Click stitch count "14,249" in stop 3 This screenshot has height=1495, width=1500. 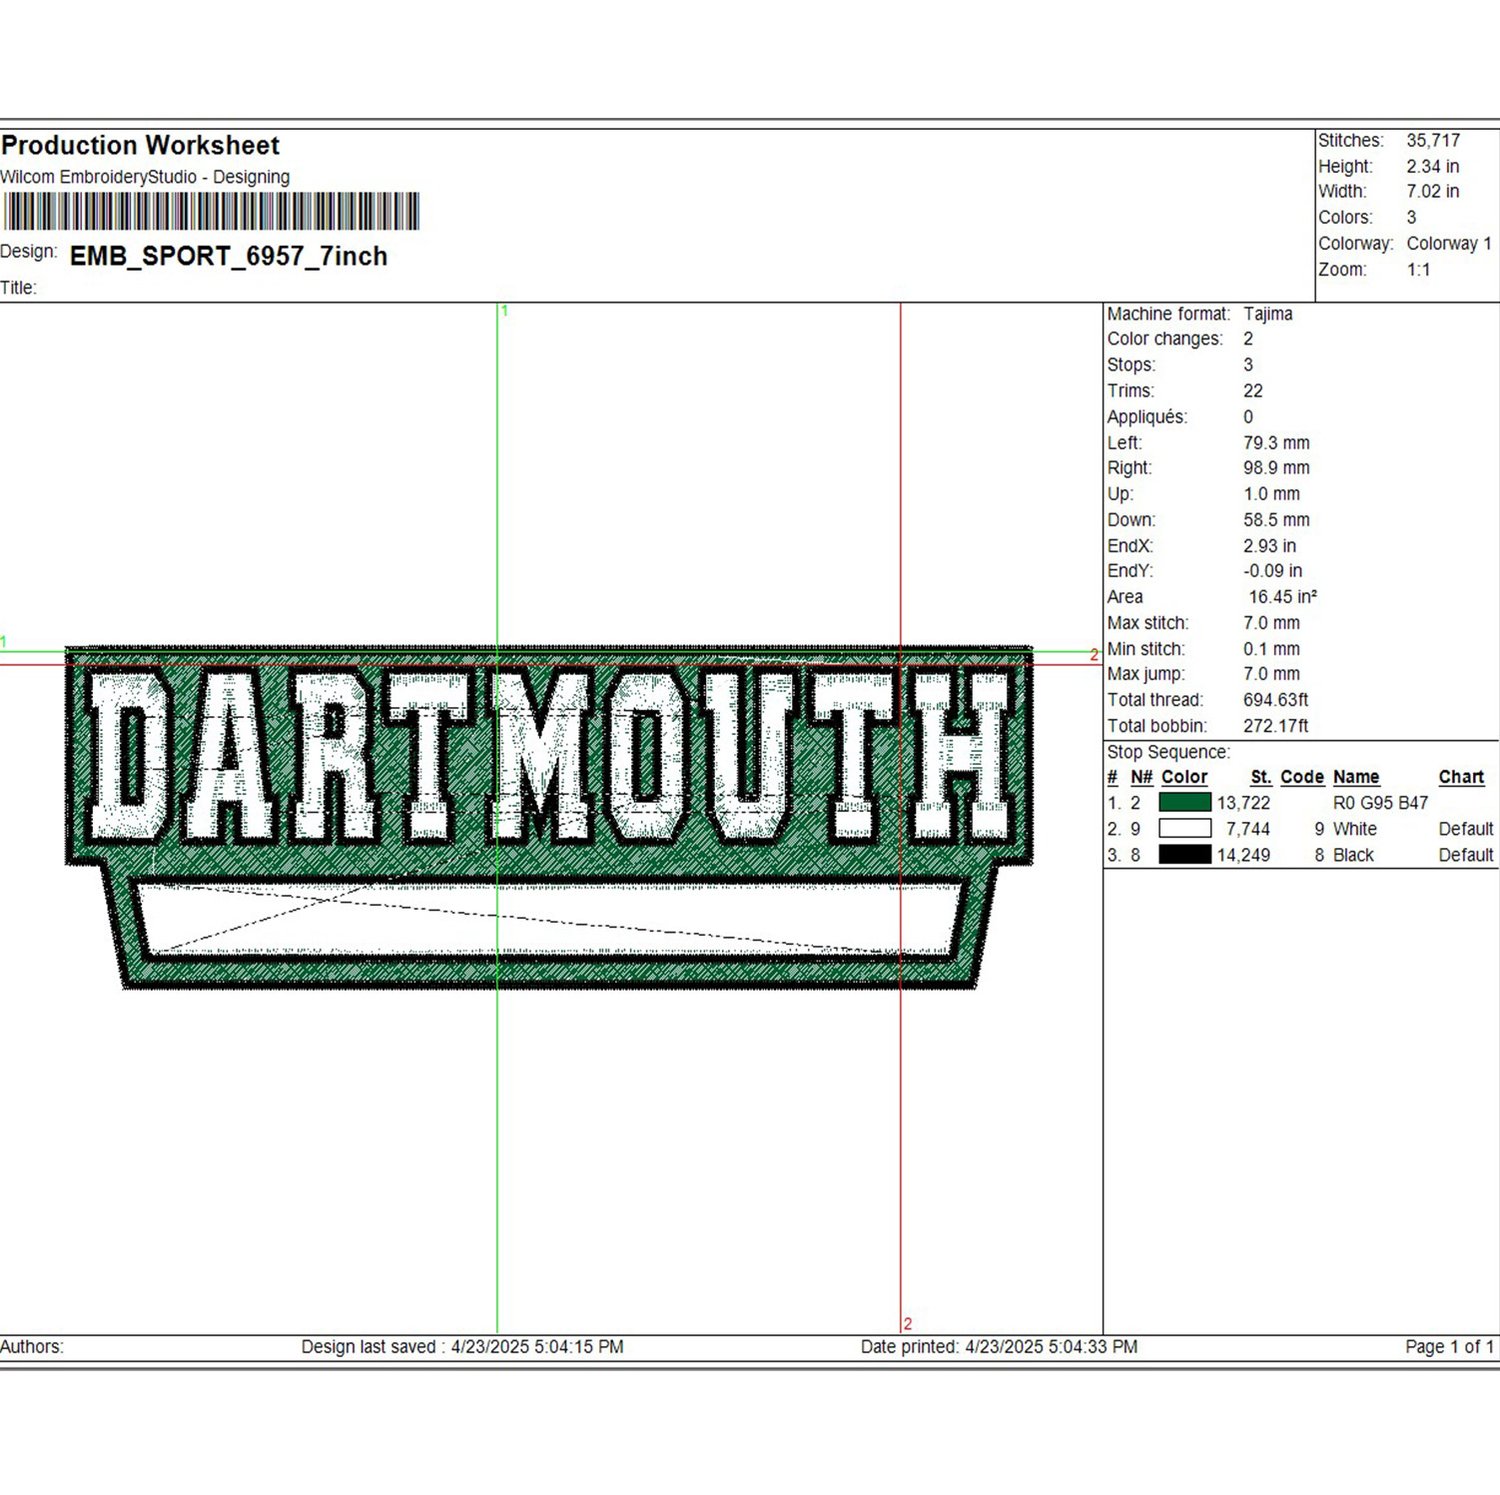[1243, 855]
